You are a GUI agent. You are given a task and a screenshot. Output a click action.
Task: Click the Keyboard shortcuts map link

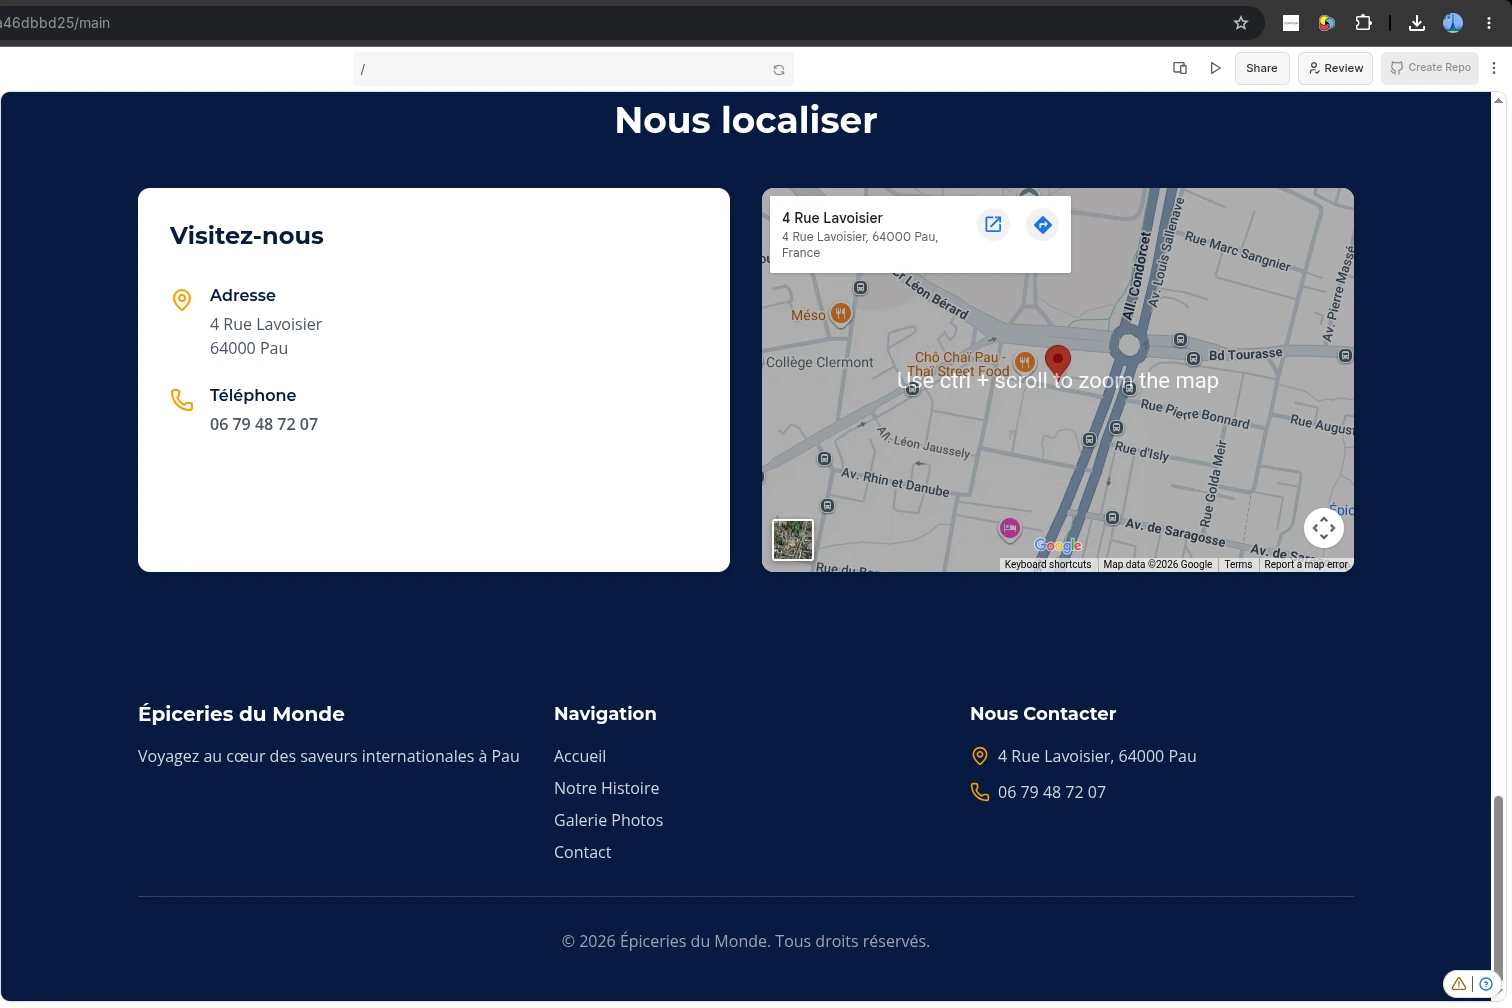pos(1047,565)
